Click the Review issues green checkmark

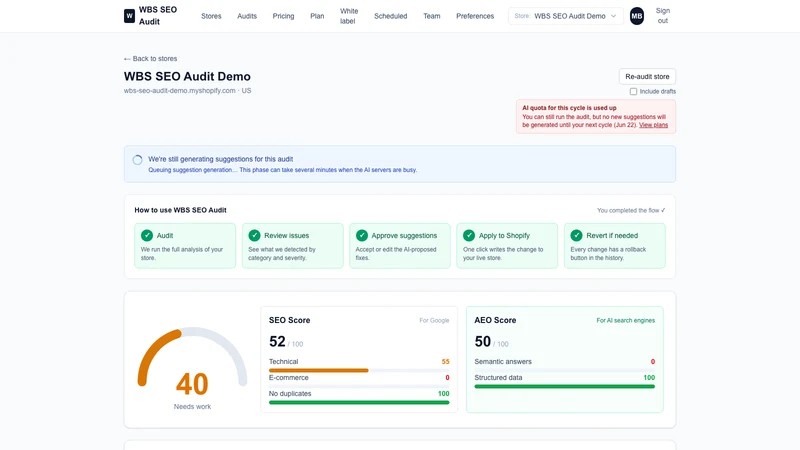tap(254, 235)
